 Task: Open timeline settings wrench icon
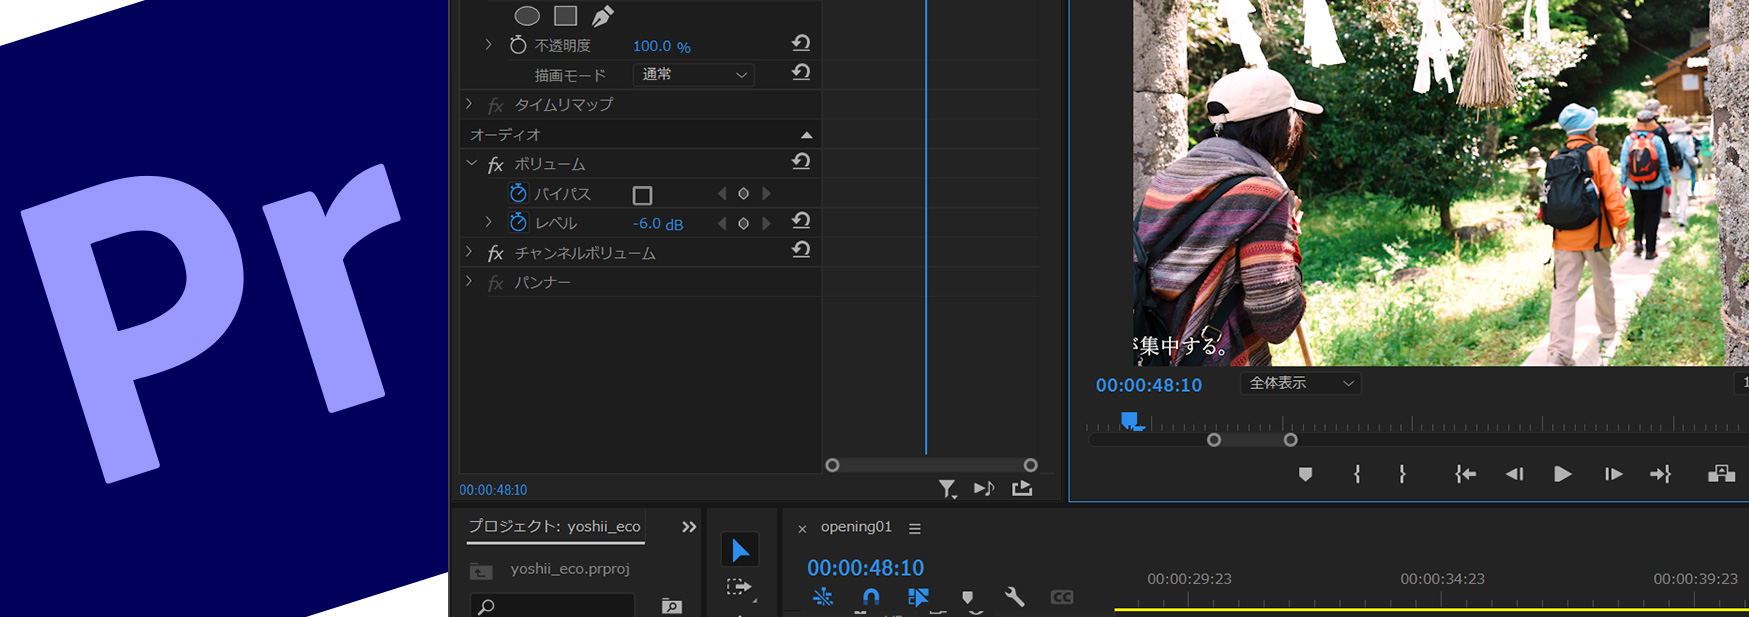pos(1014,597)
